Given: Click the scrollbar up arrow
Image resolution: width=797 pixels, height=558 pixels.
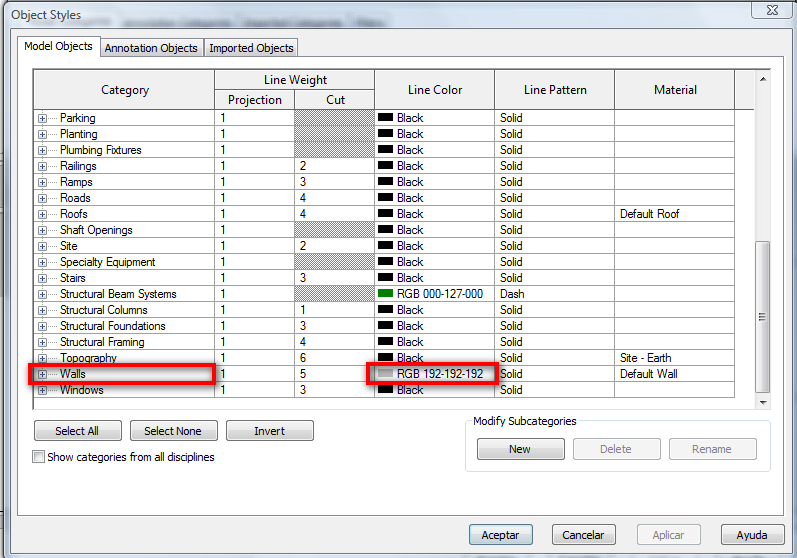Looking at the screenshot, I should [x=763, y=79].
